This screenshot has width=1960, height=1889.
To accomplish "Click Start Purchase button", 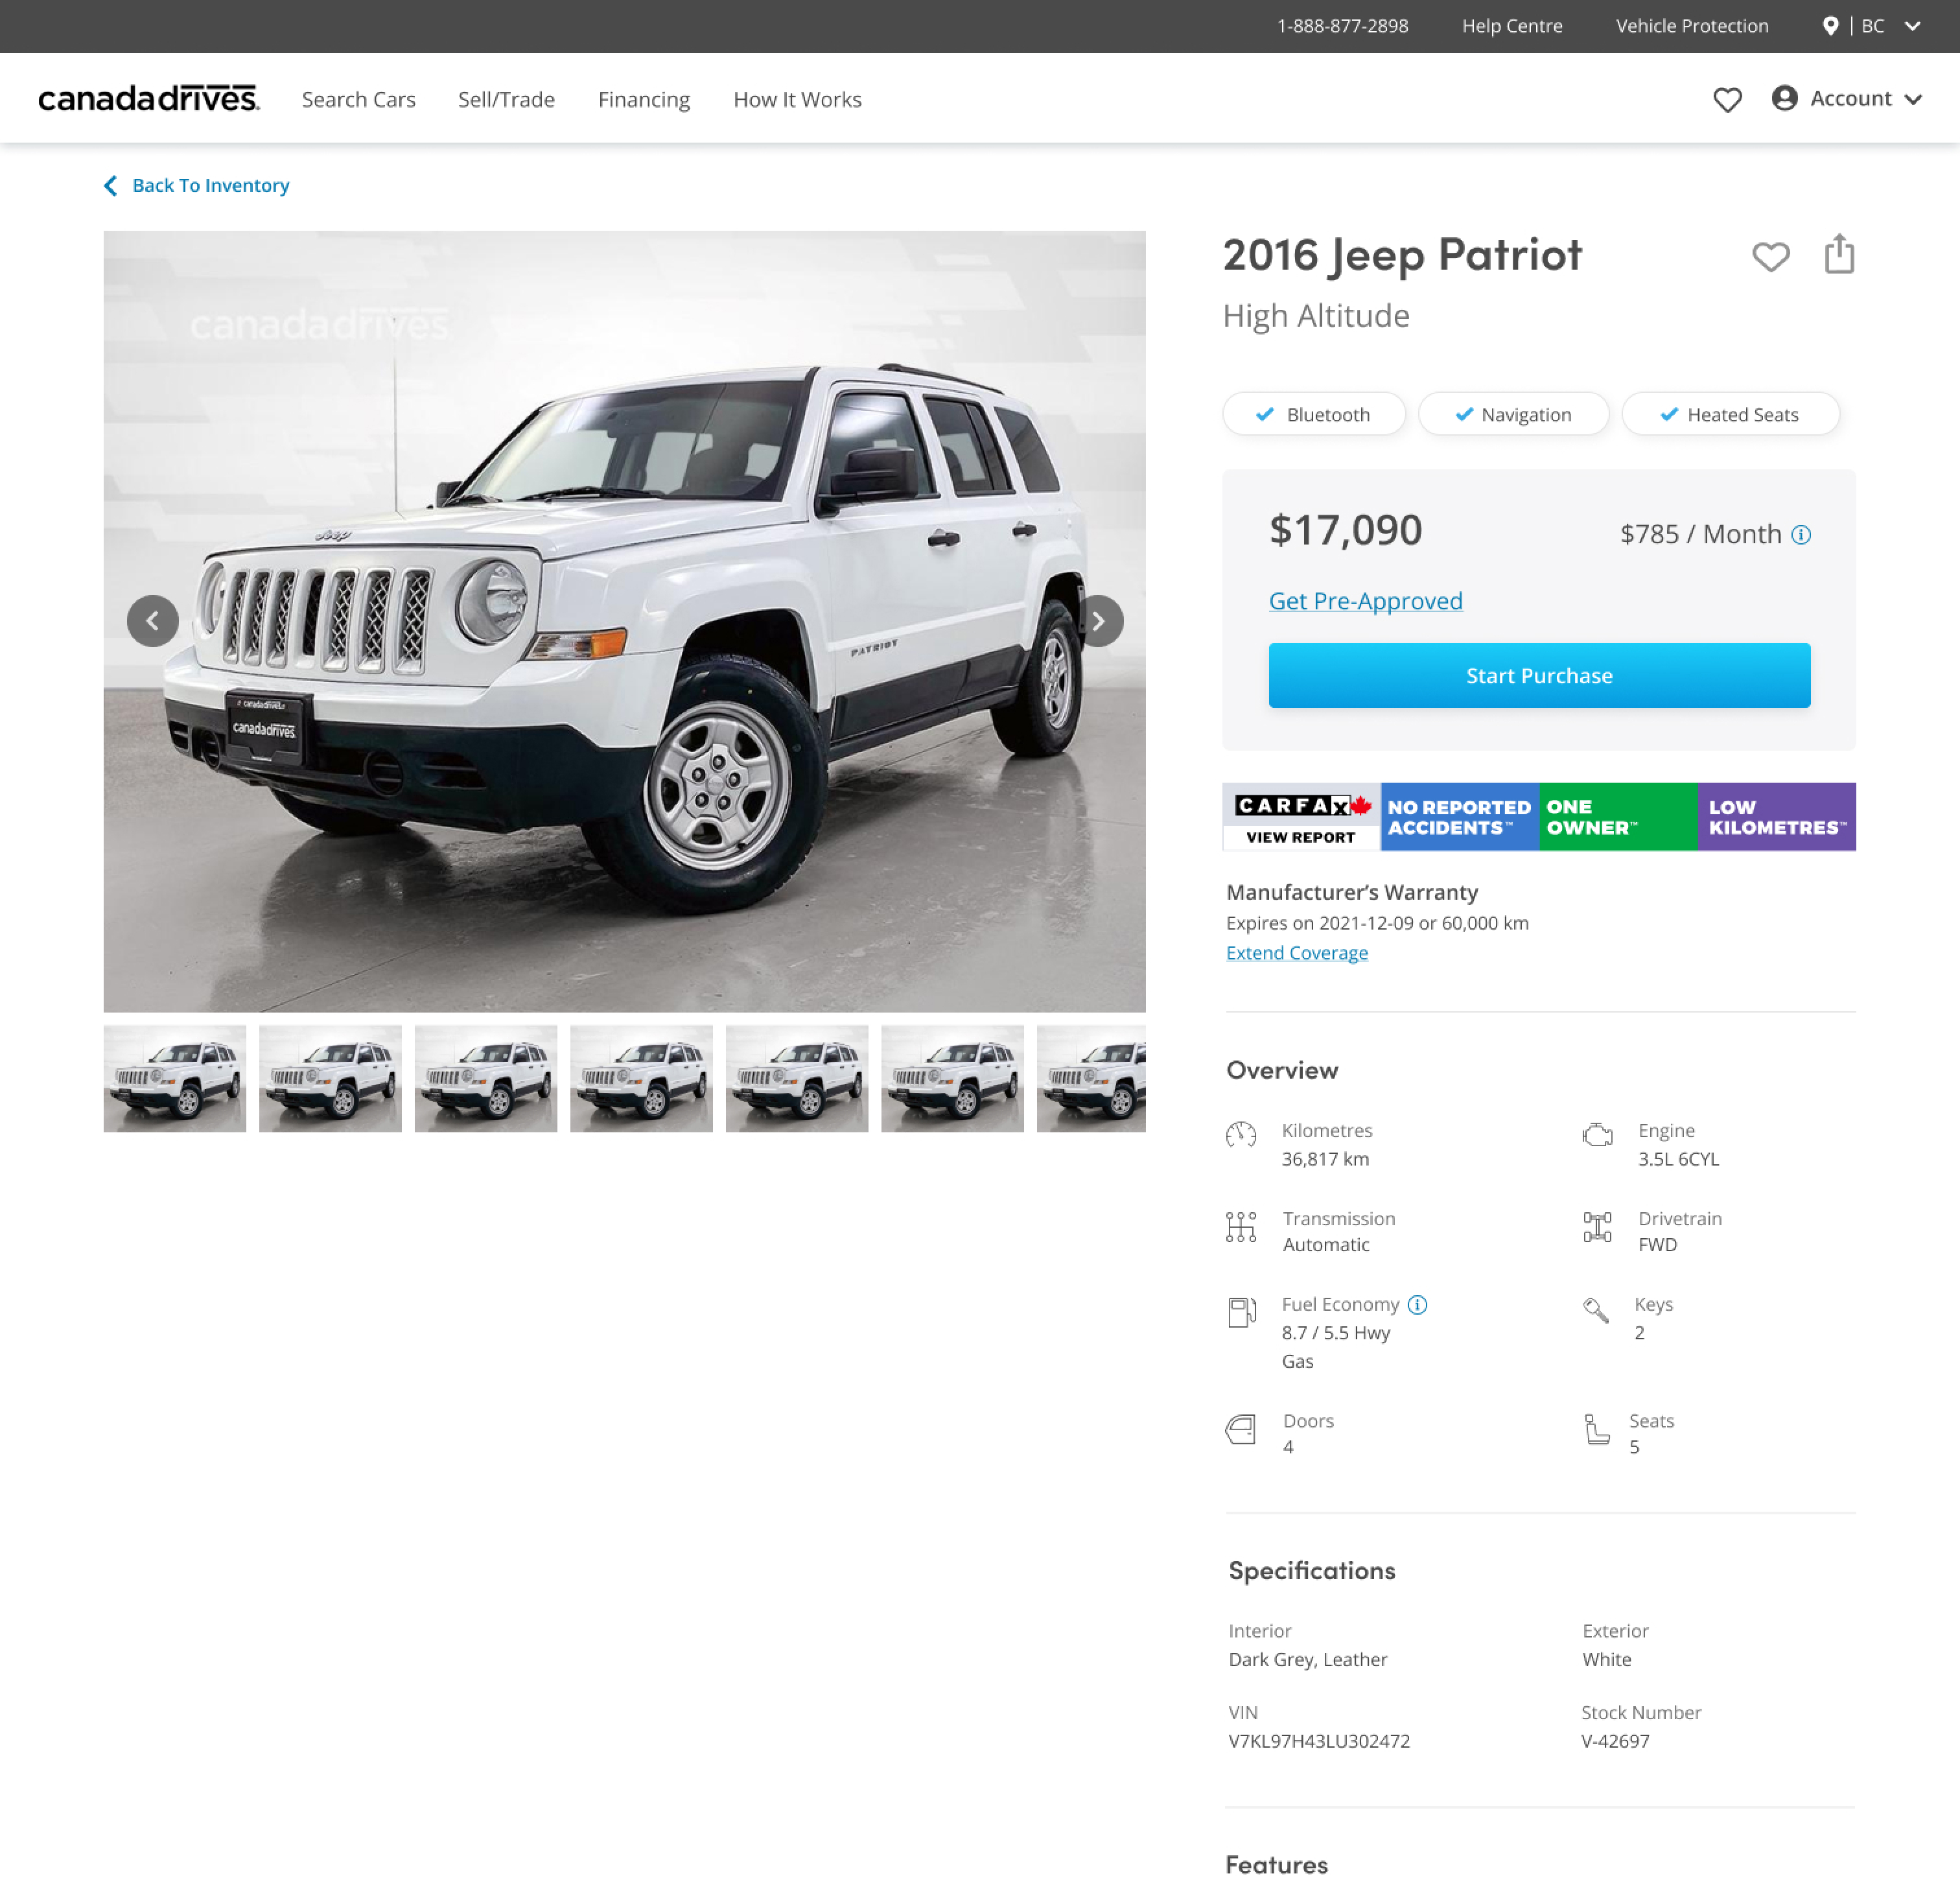I will 1539,675.
